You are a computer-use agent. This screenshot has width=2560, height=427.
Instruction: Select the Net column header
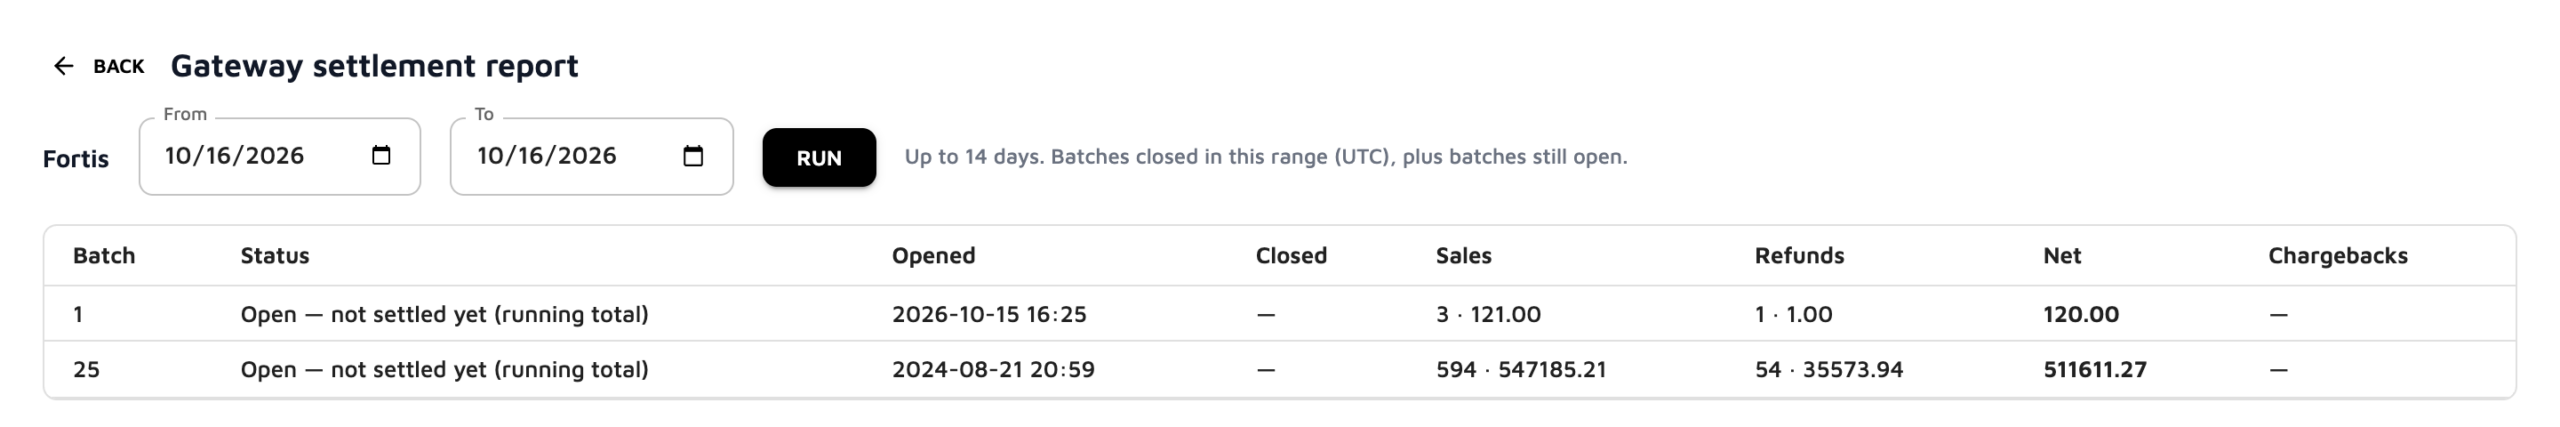pos(2062,255)
